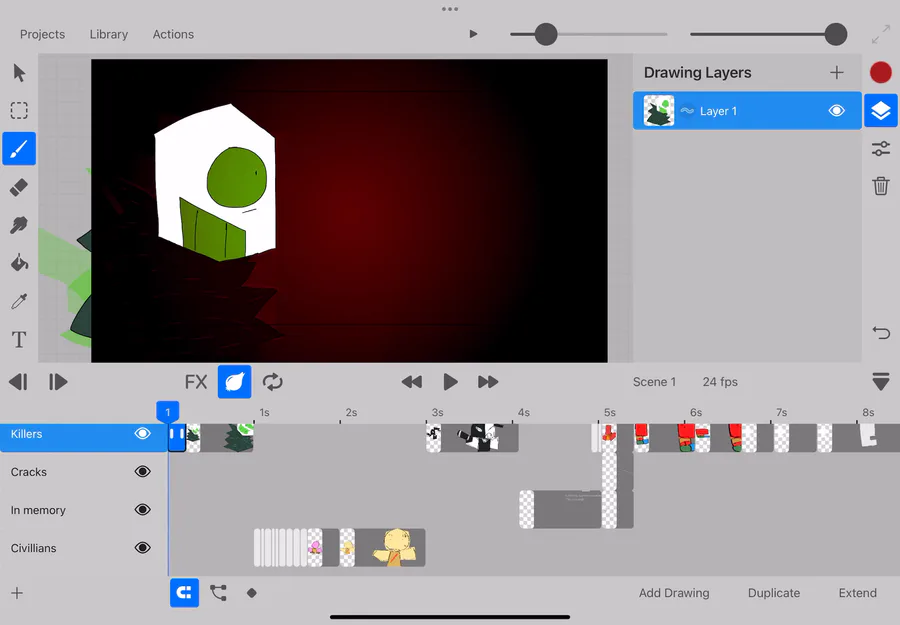
Task: Pick the Eraser tool
Action: [19, 187]
